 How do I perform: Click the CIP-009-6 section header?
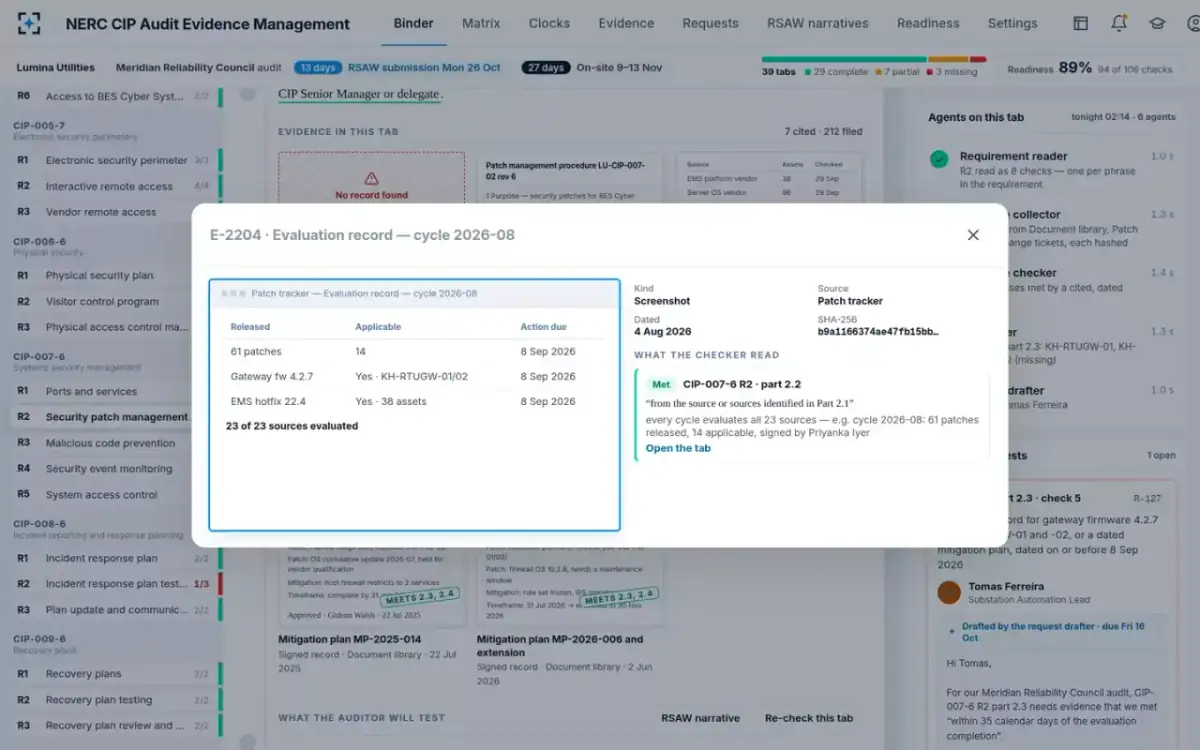click(x=39, y=638)
